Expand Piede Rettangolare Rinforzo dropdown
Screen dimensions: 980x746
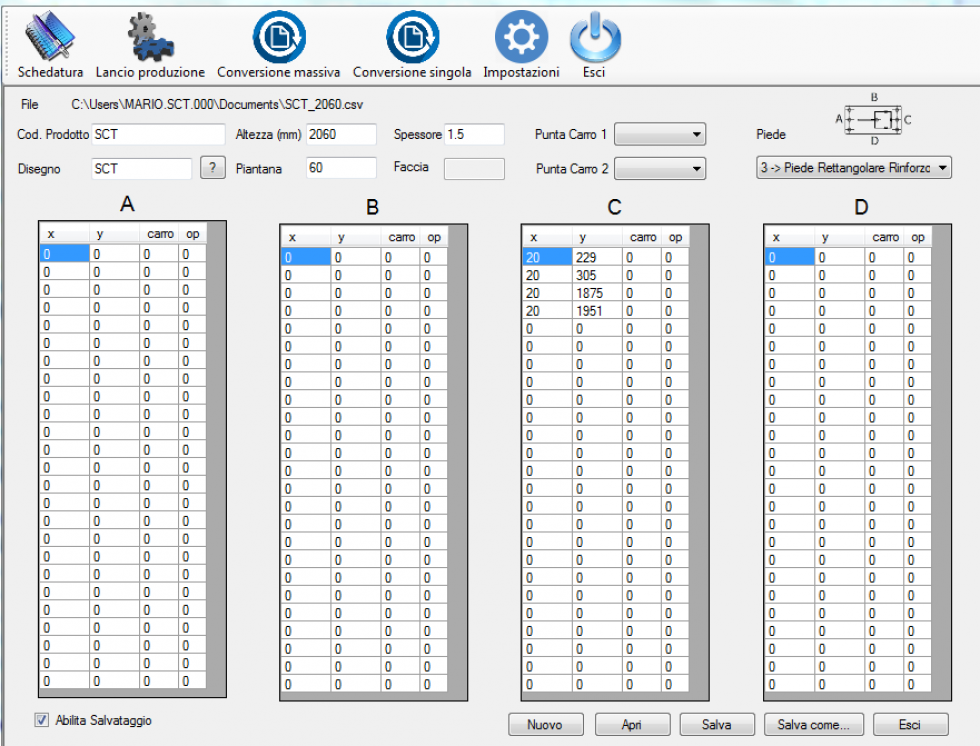(854, 167)
